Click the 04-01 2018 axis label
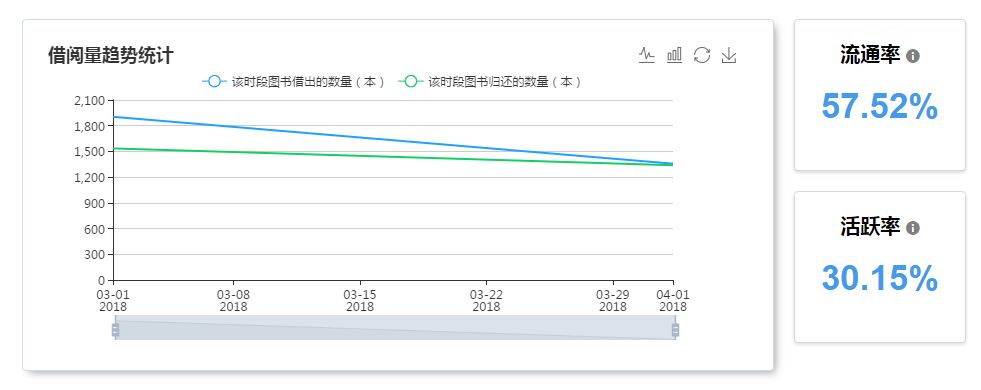 tap(673, 300)
